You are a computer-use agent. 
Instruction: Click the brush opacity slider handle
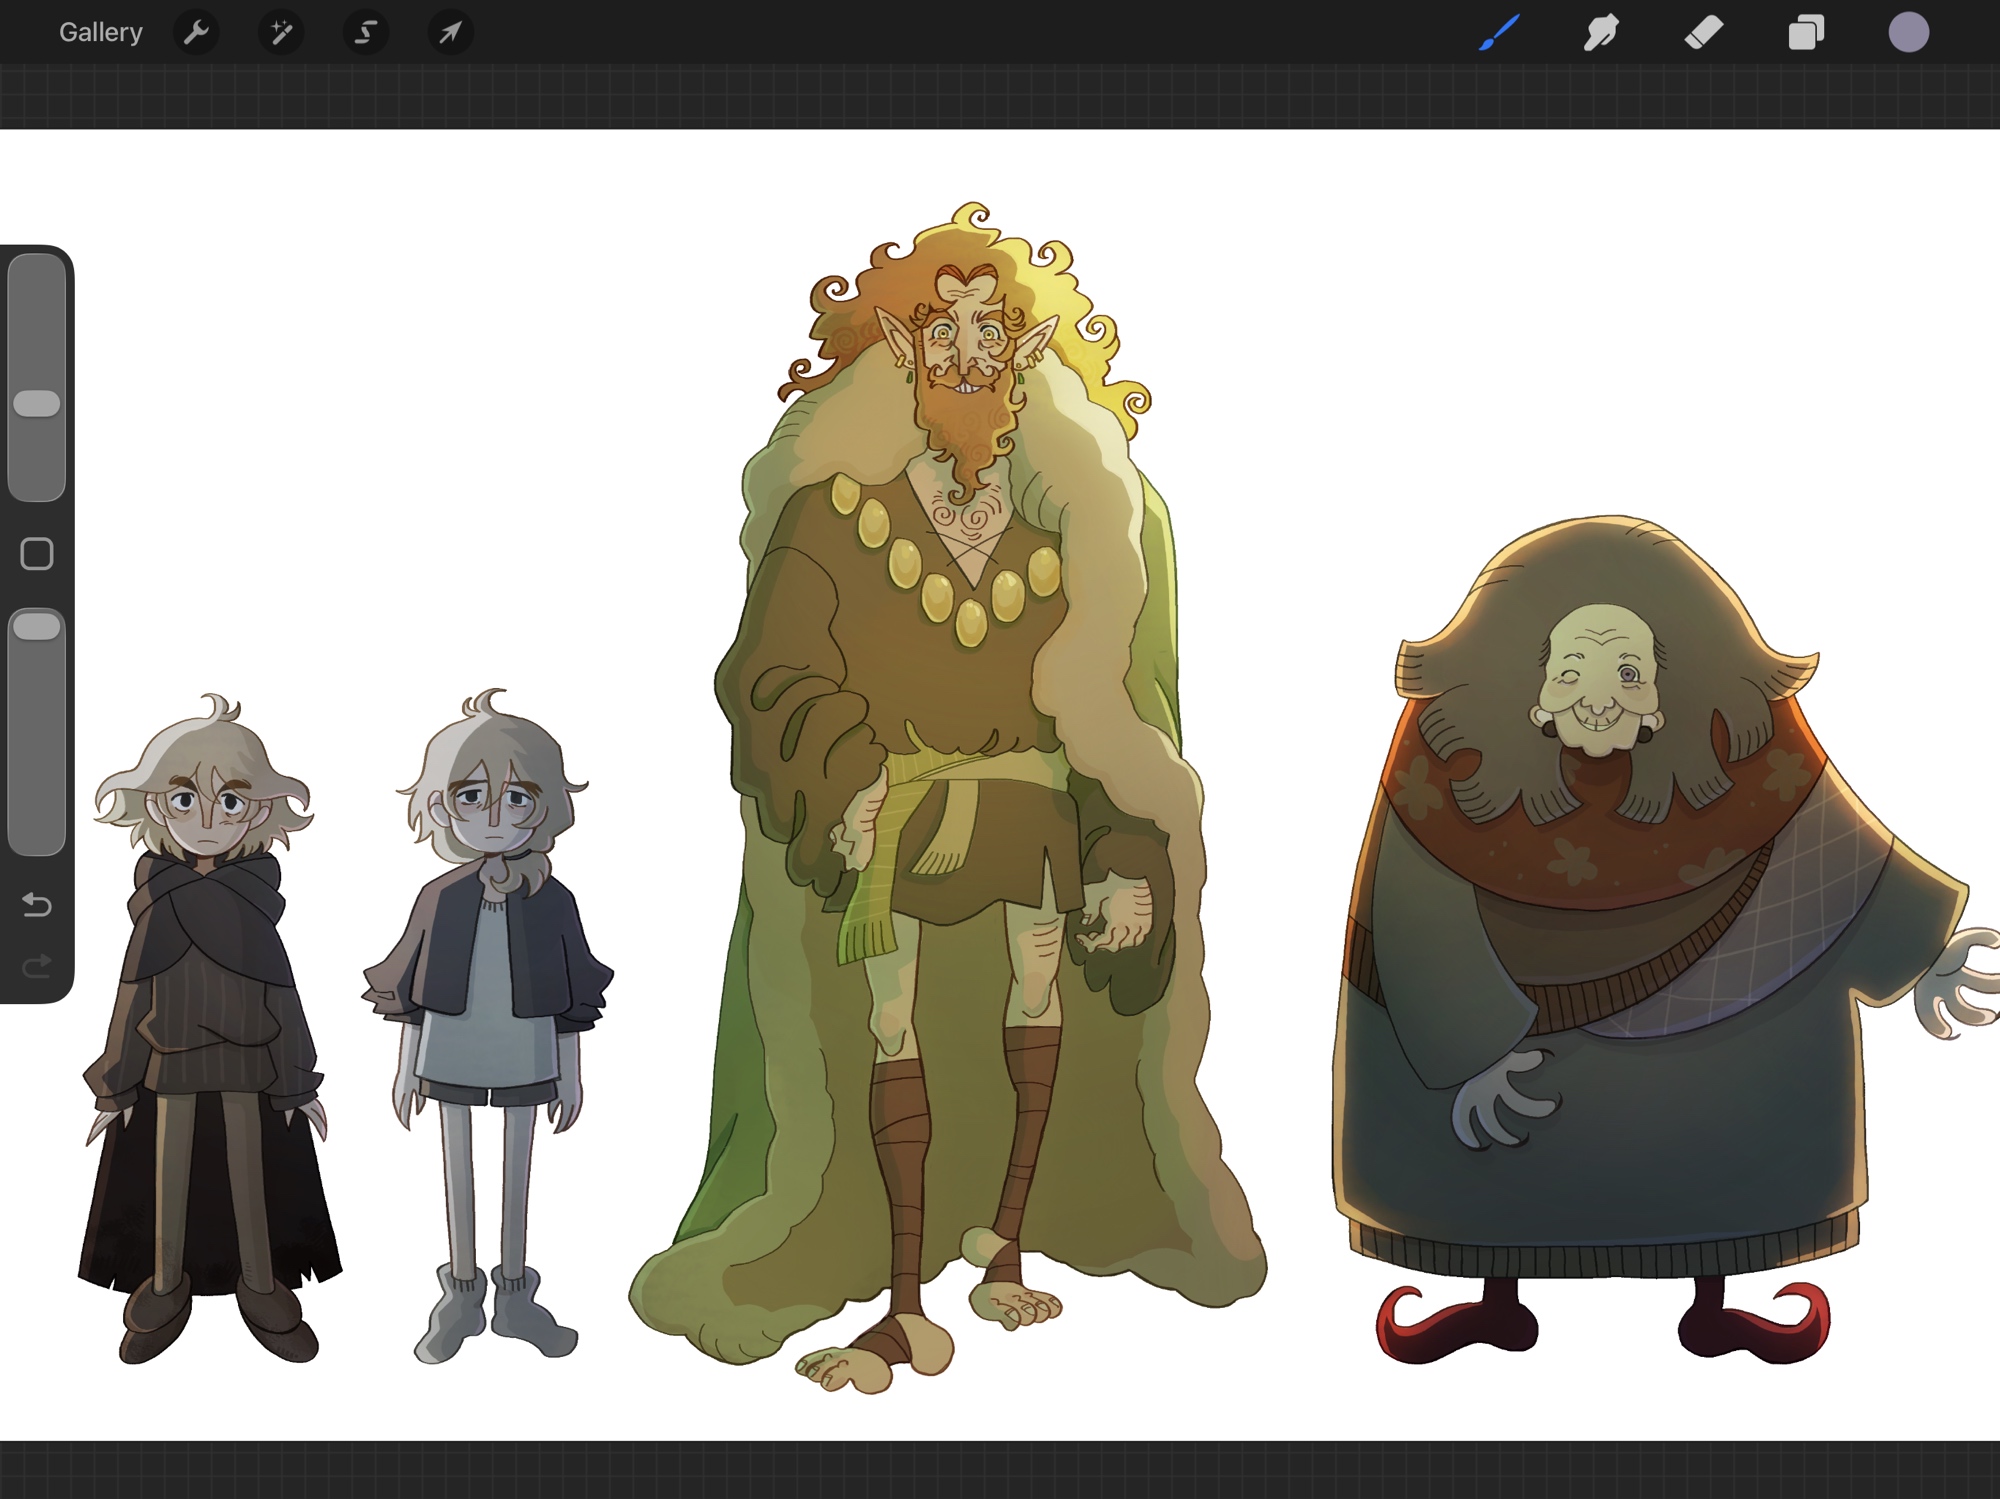pos(37,627)
